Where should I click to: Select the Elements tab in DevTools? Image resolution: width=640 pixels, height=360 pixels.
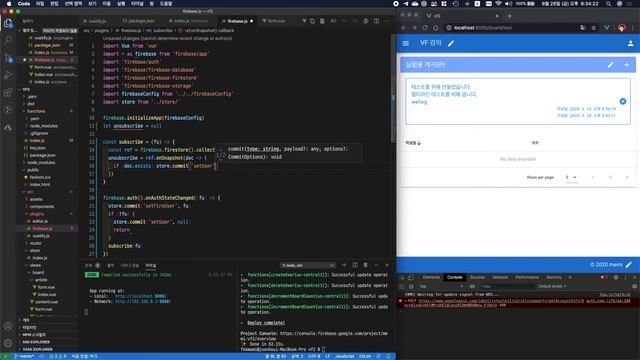tap(431, 278)
